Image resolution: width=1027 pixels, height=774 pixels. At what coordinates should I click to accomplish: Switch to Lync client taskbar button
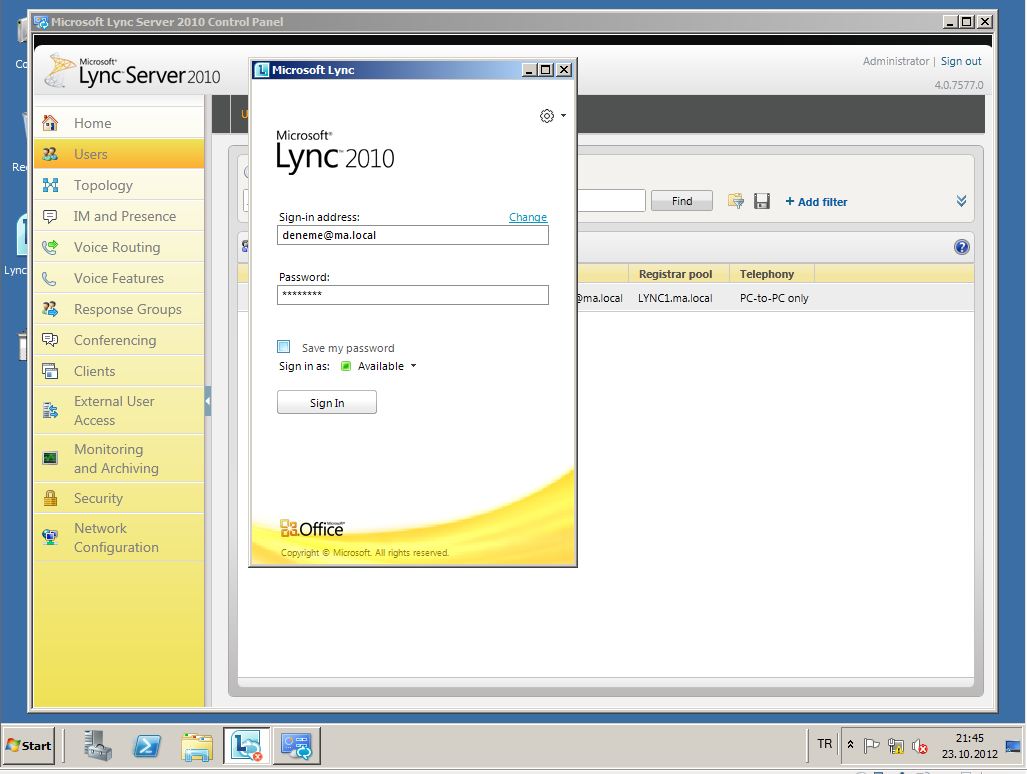246,746
